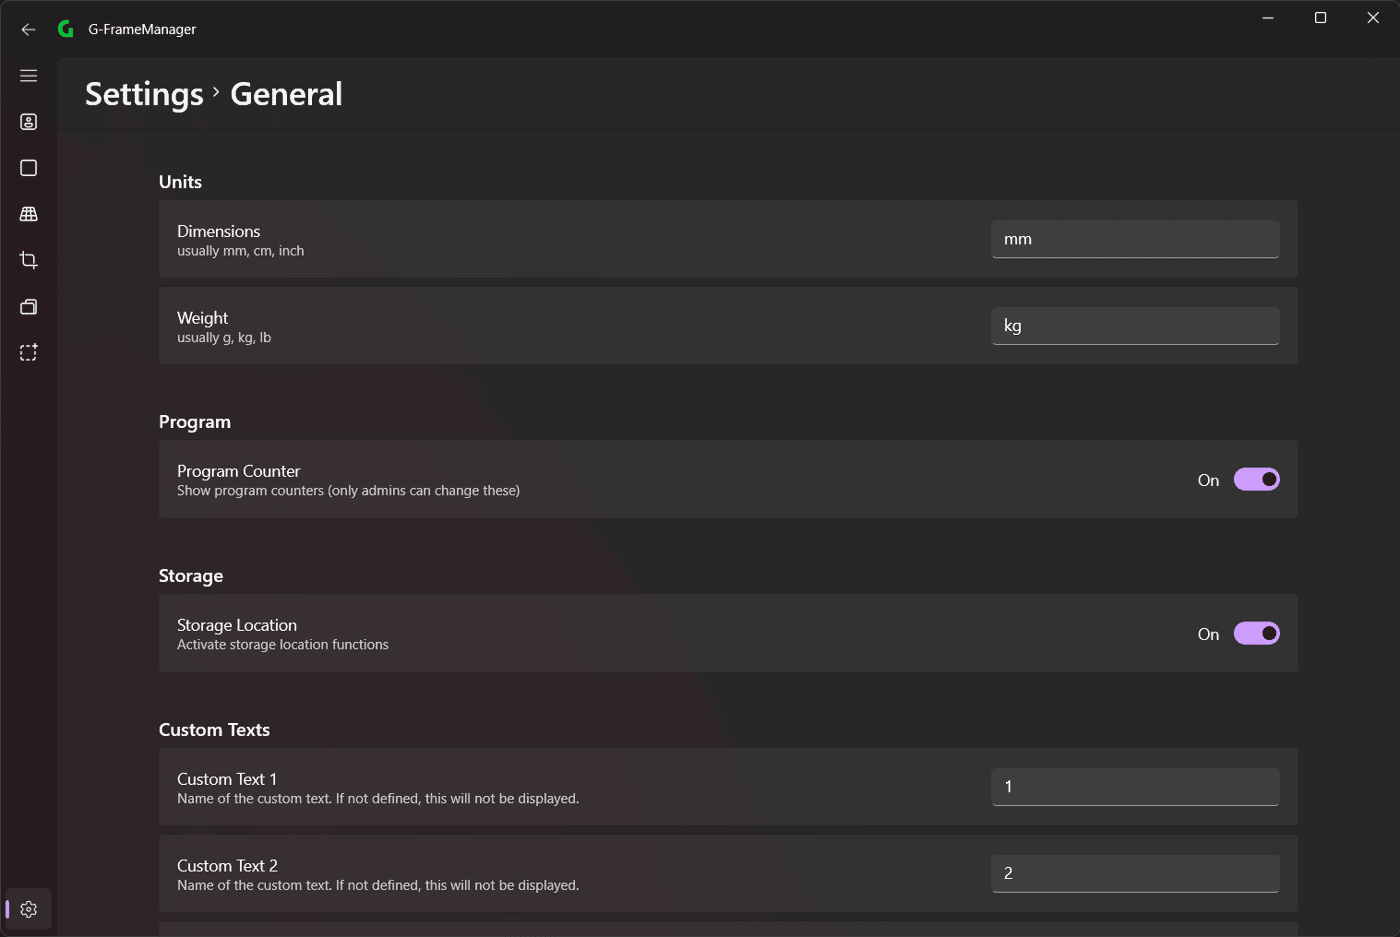Focus the Dimensions unit field showing mm
1400x937 pixels.
1135,239
